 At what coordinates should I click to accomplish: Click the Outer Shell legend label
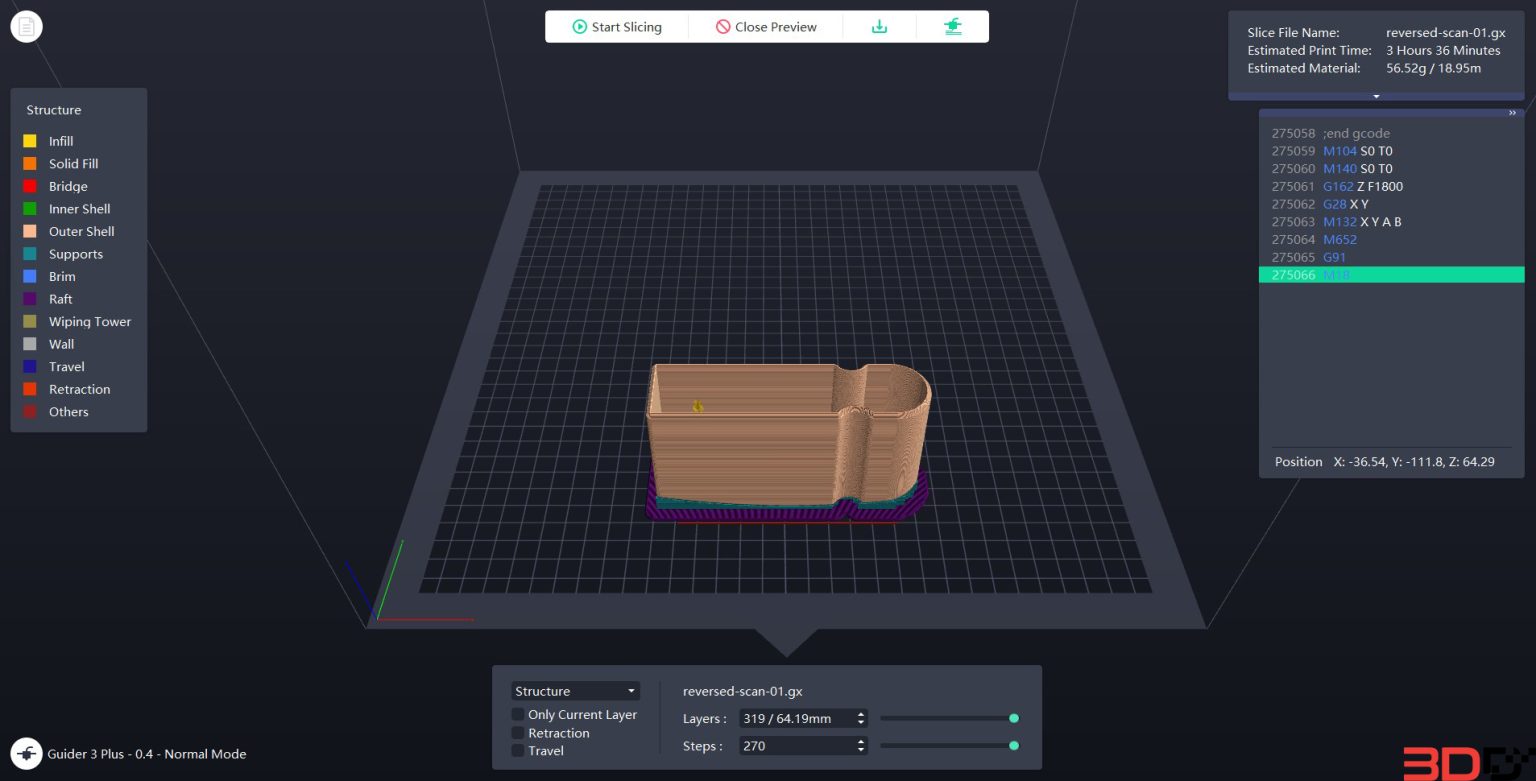[x=82, y=232]
